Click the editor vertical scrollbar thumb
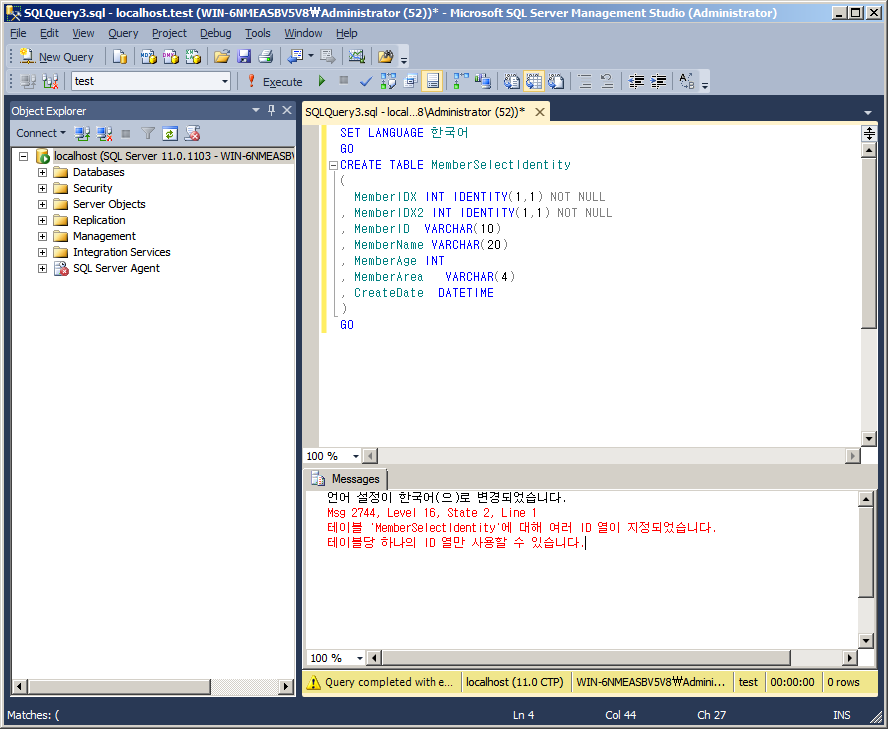 click(868, 244)
